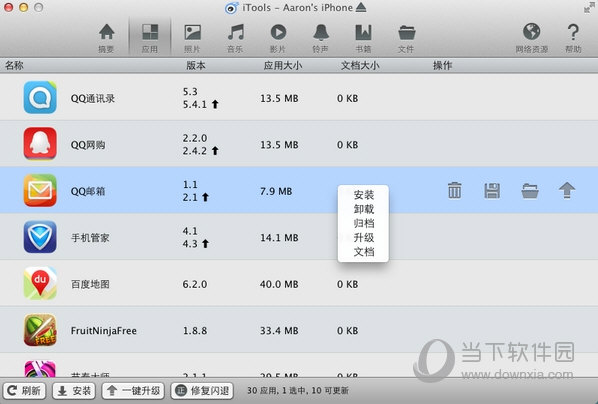
Task: Choose 安装 in the context menu
Action: [x=363, y=195]
